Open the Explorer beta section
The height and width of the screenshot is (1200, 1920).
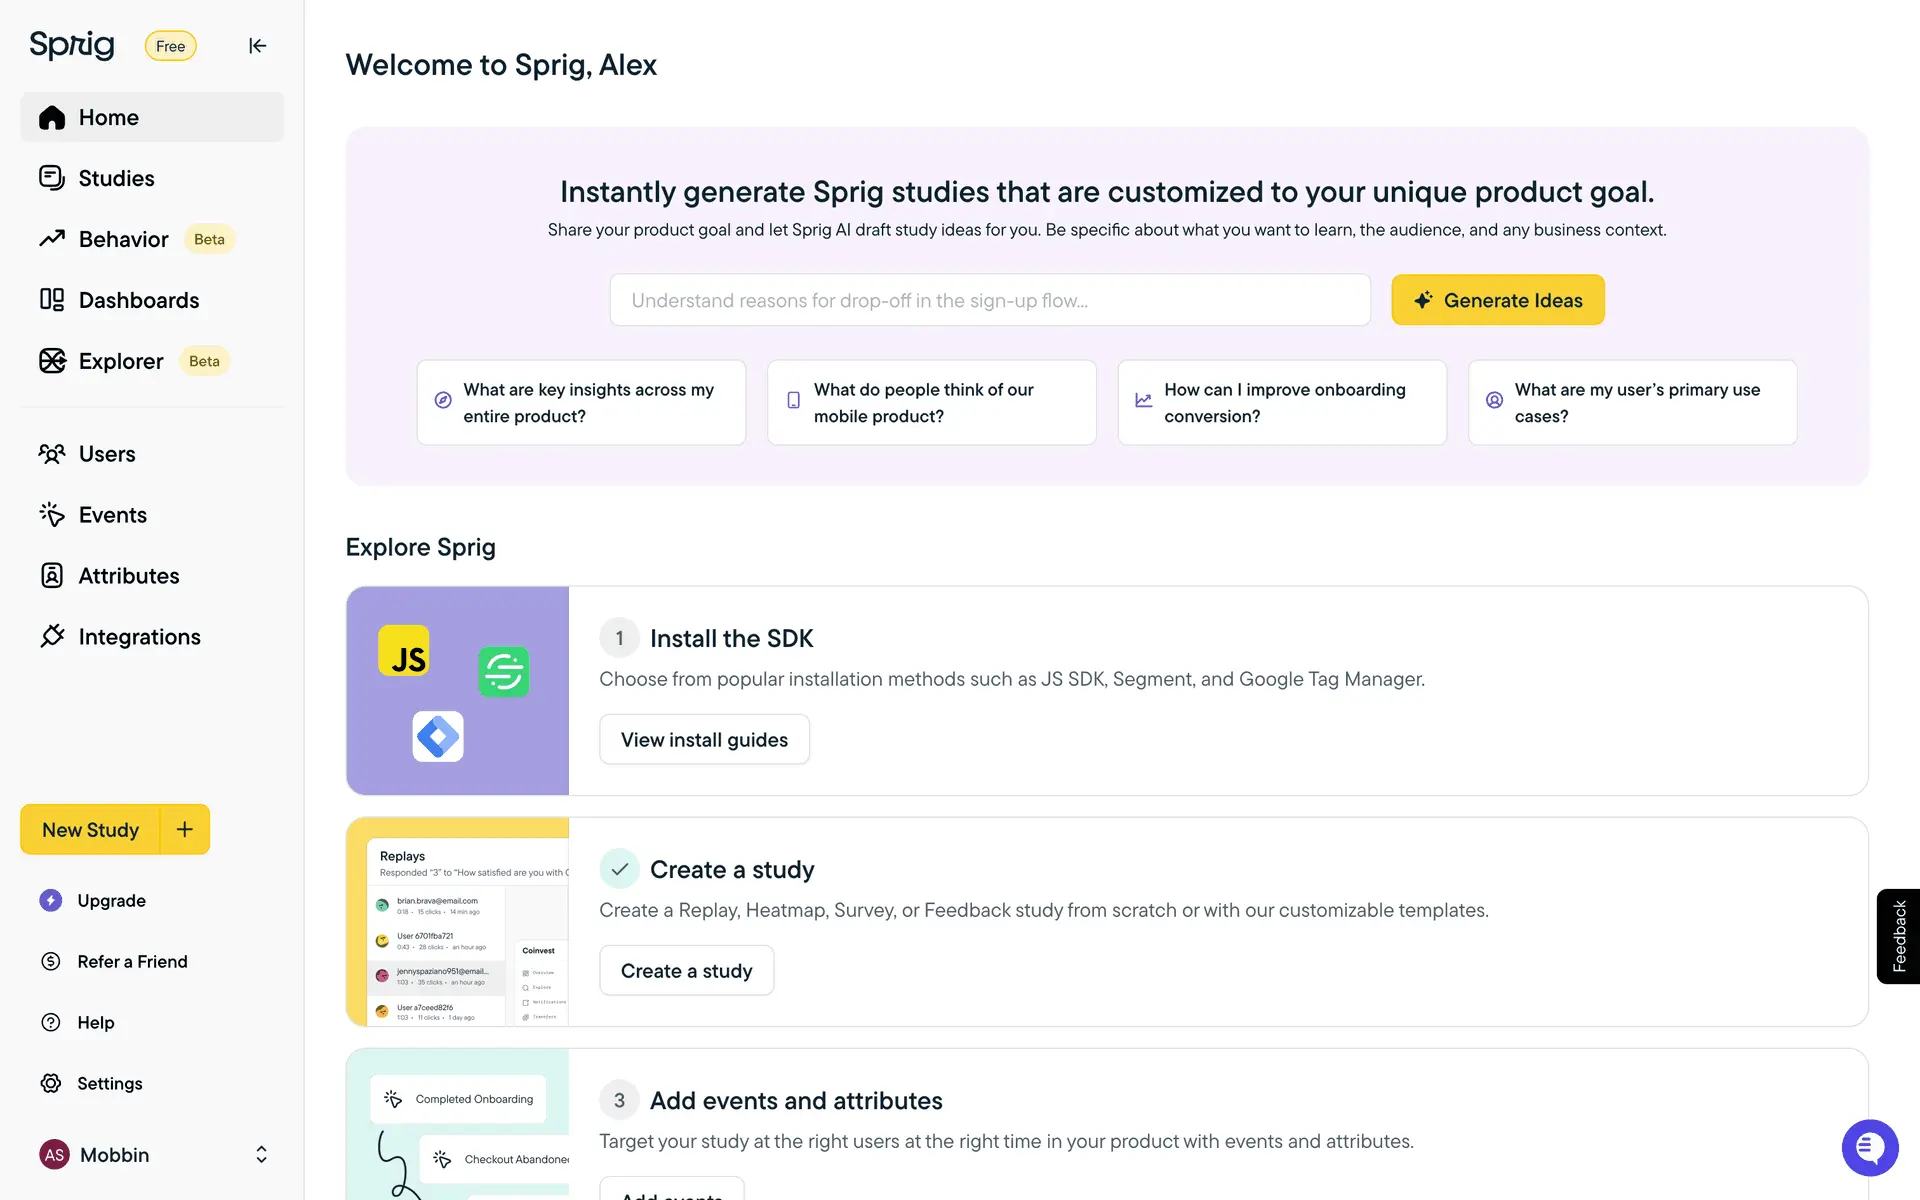coord(121,361)
